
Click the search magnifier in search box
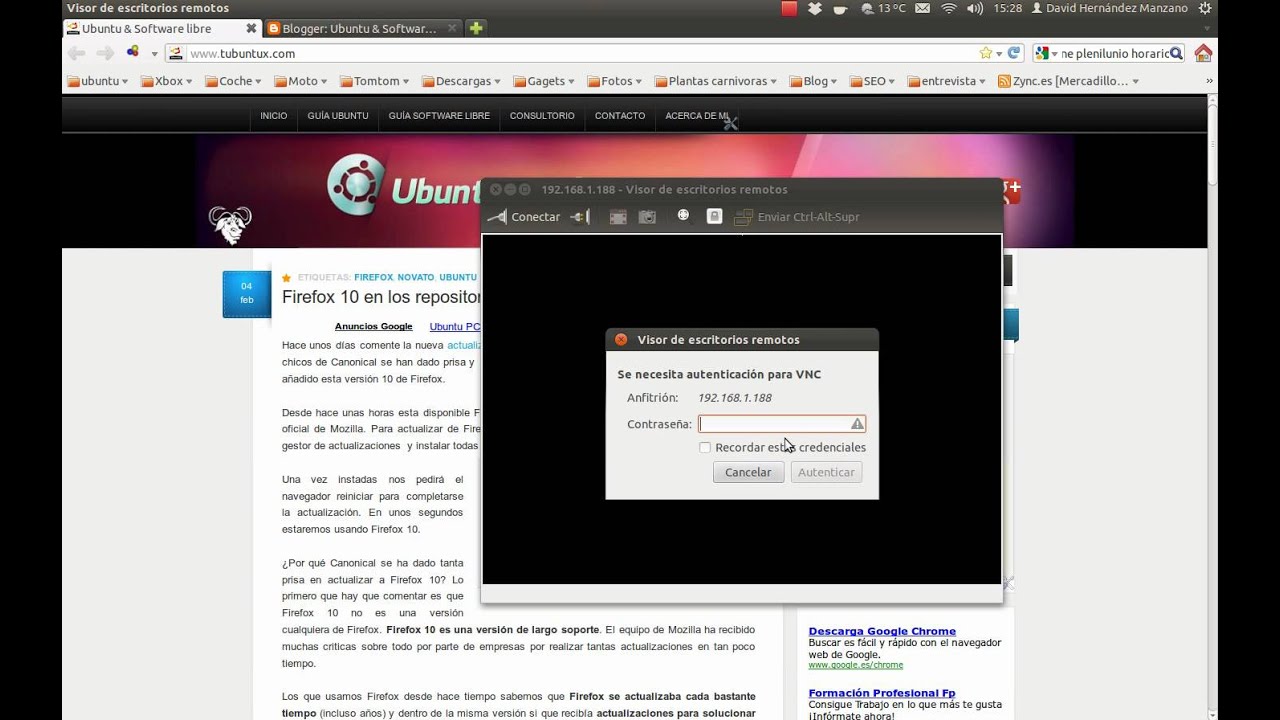click(1176, 53)
